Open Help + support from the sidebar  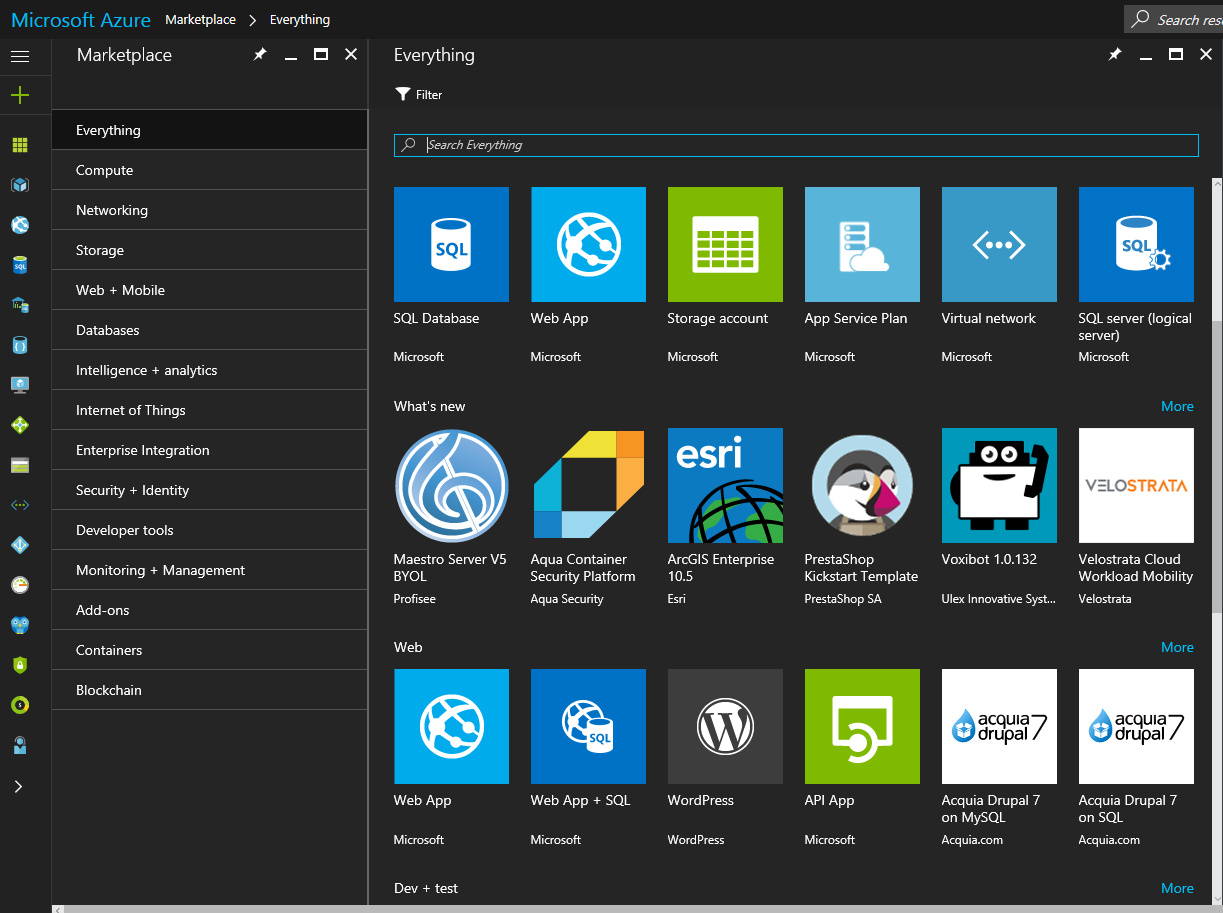pyautogui.click(x=20, y=745)
